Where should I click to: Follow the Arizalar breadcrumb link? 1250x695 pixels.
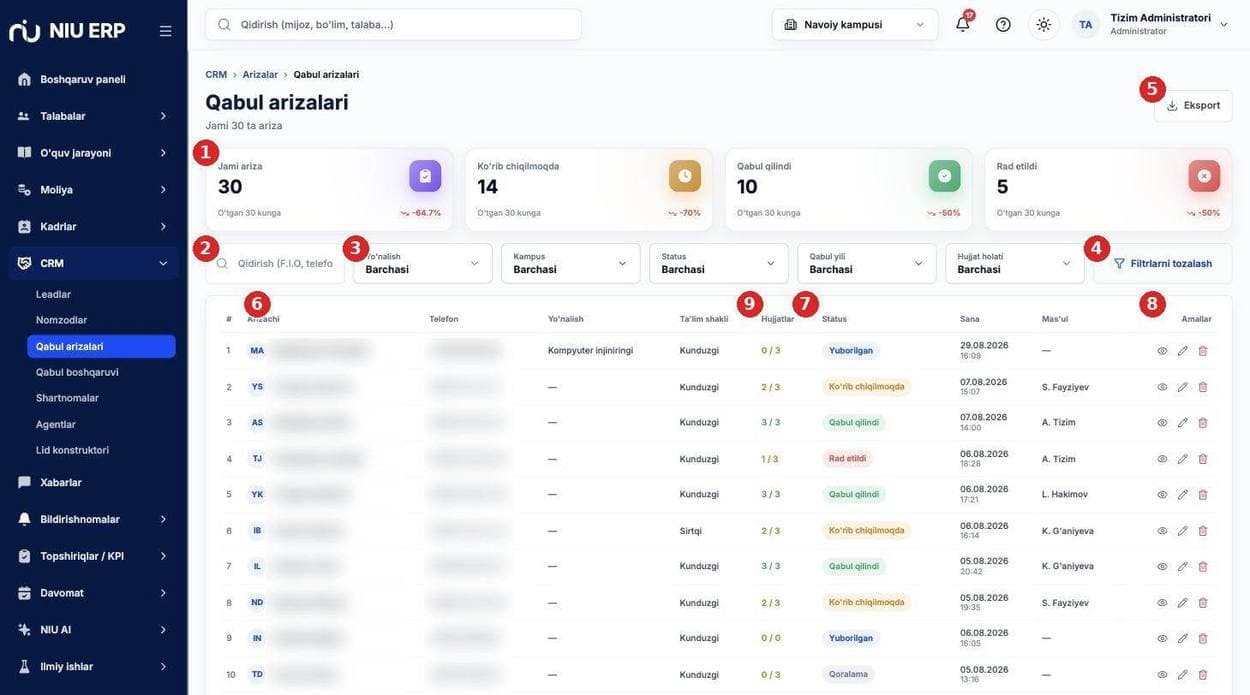(260, 75)
